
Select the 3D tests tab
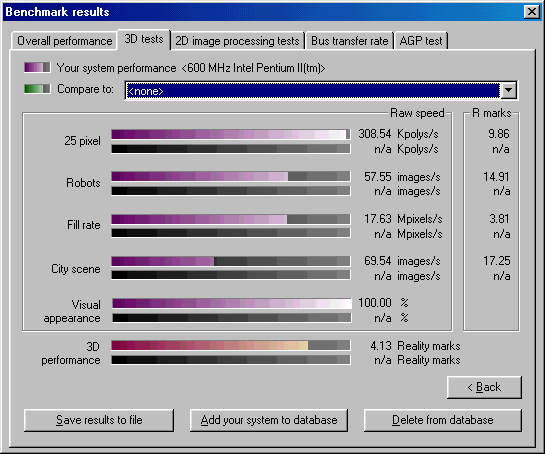144,39
